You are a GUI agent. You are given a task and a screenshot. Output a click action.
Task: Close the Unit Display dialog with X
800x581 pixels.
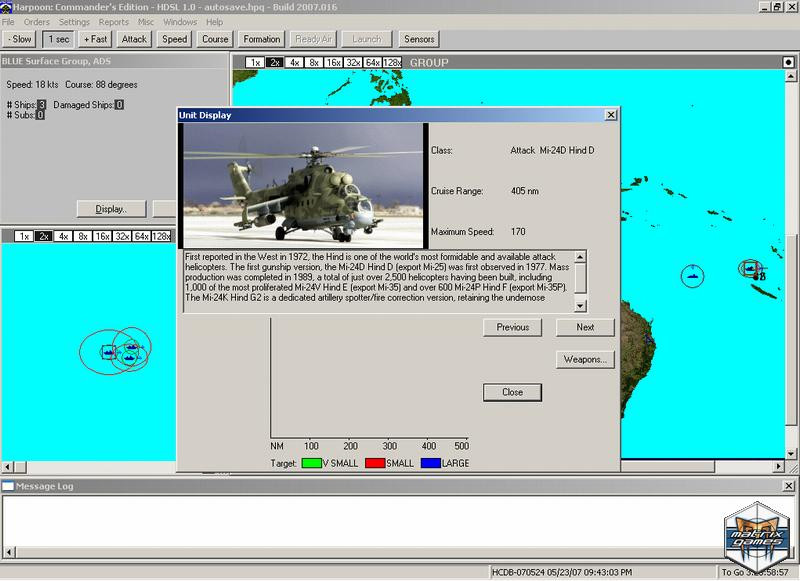click(611, 115)
